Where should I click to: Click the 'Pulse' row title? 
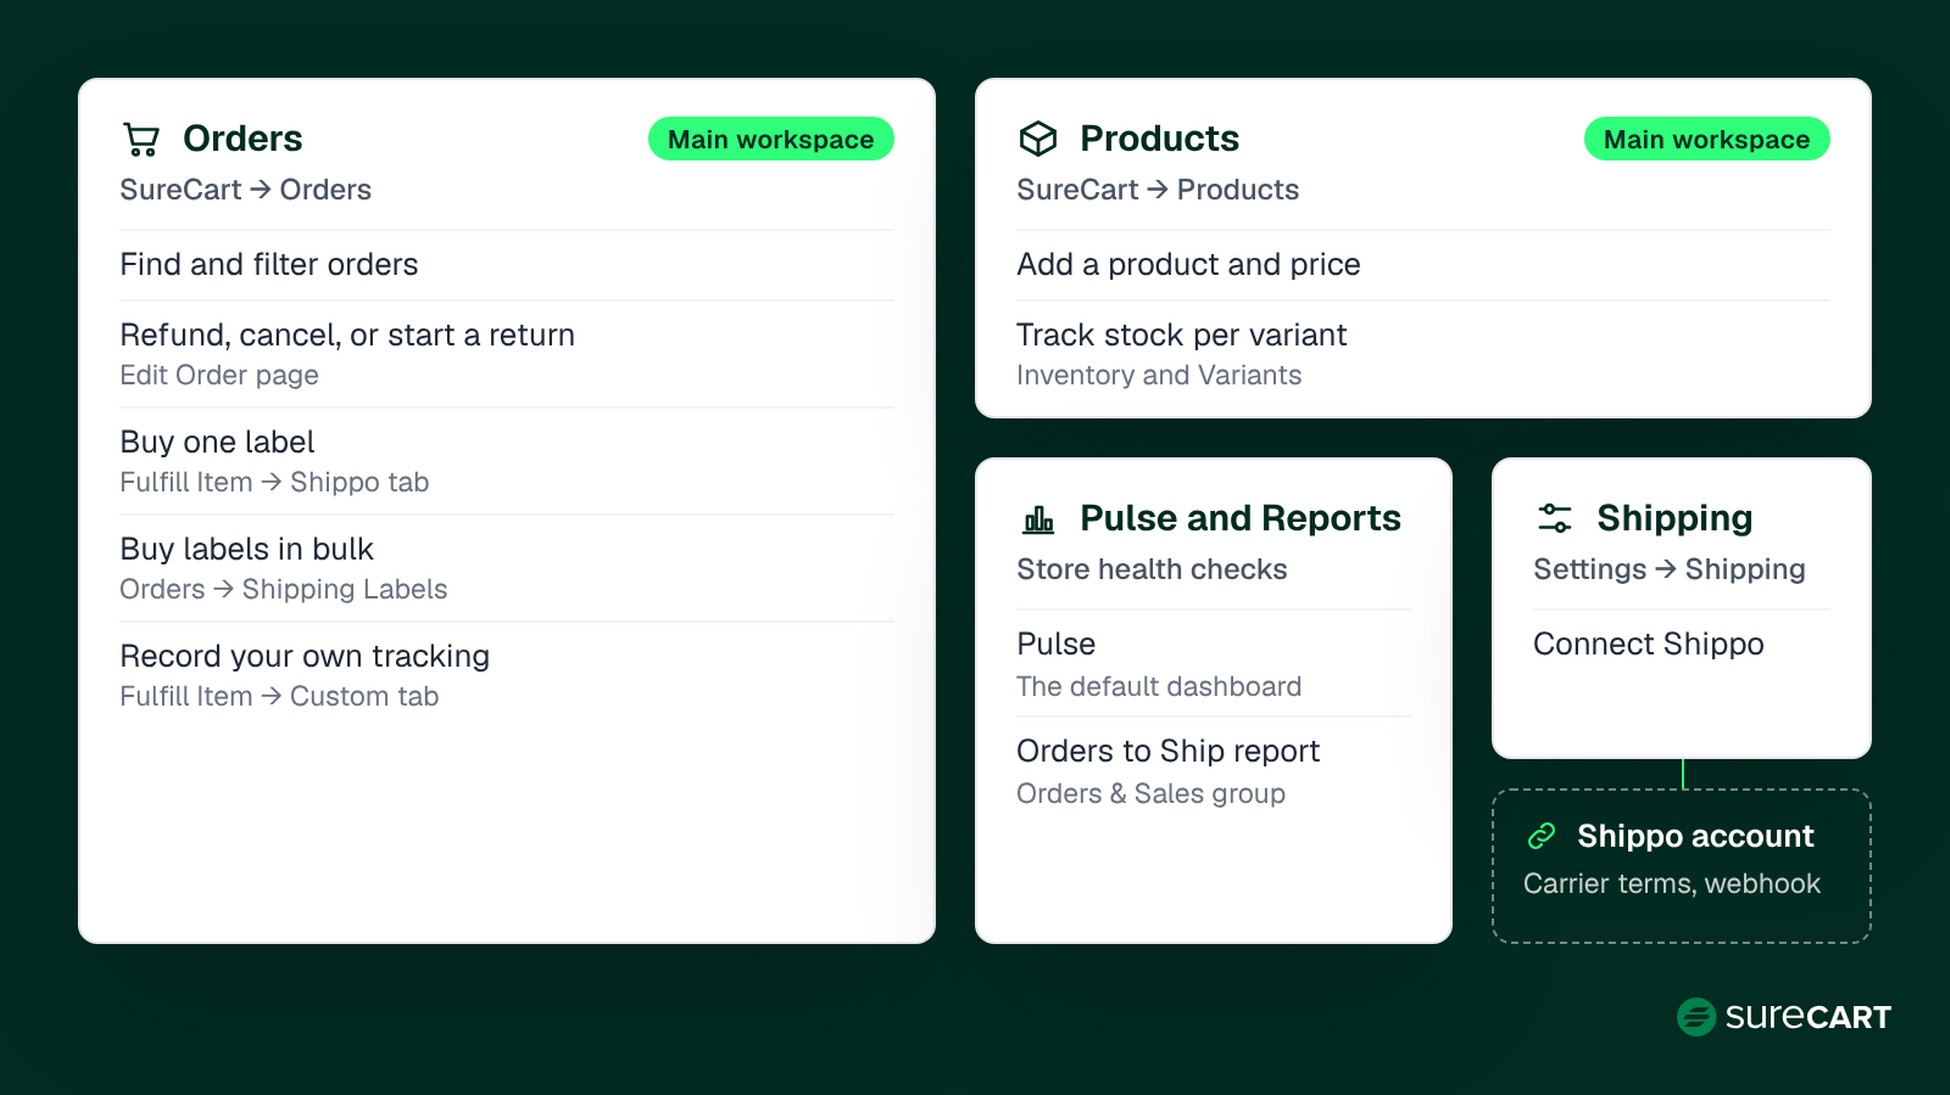(x=1056, y=644)
